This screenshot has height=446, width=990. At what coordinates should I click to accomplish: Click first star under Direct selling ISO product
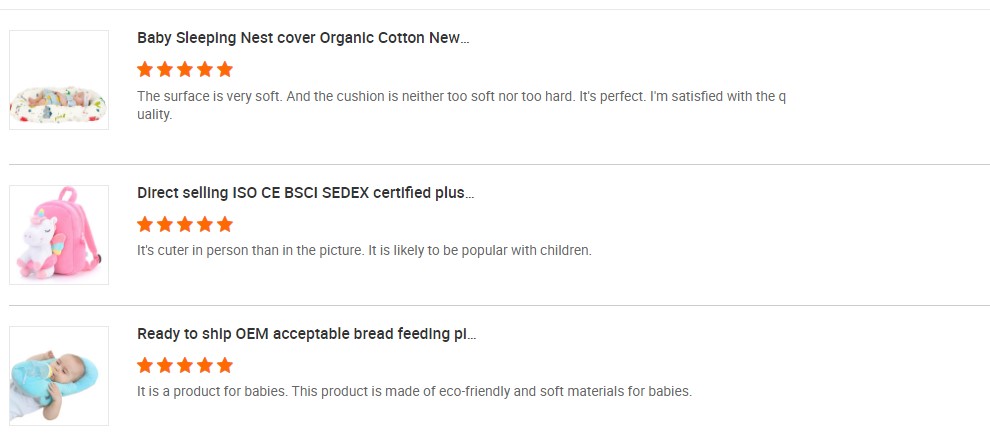(145, 224)
